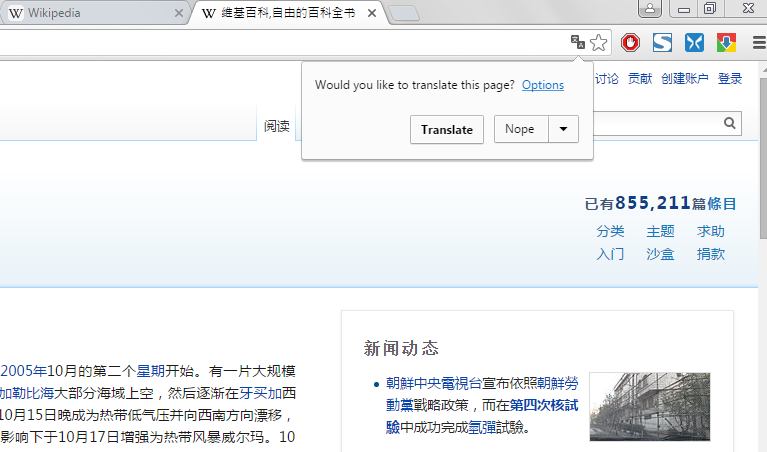
Task: Open the red stop-hand adblock extension
Action: coord(631,43)
